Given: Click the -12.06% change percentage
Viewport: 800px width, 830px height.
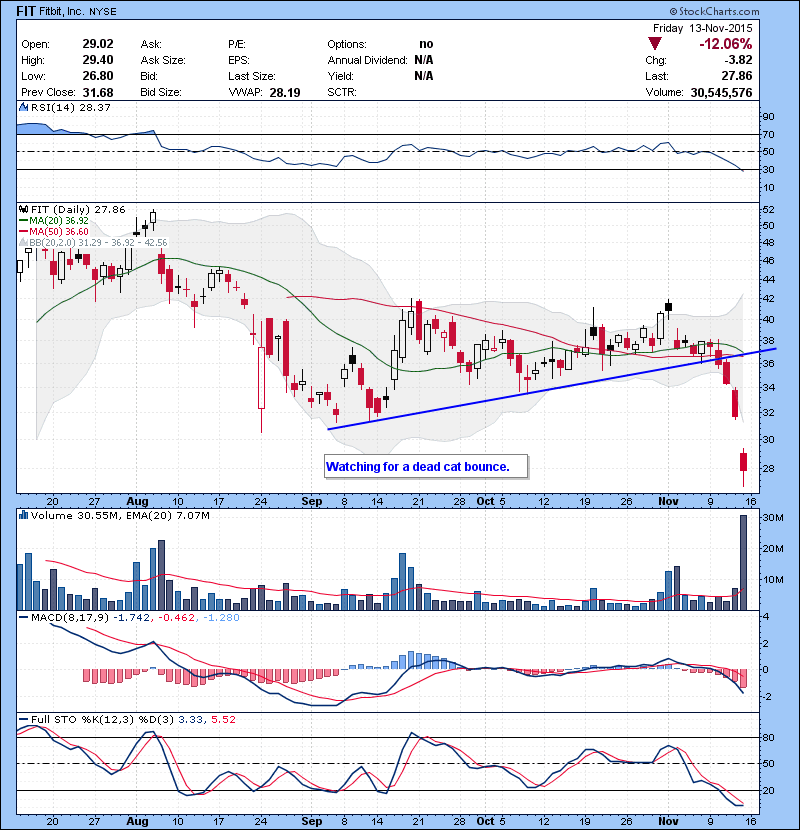Looking at the screenshot, I should [725, 44].
